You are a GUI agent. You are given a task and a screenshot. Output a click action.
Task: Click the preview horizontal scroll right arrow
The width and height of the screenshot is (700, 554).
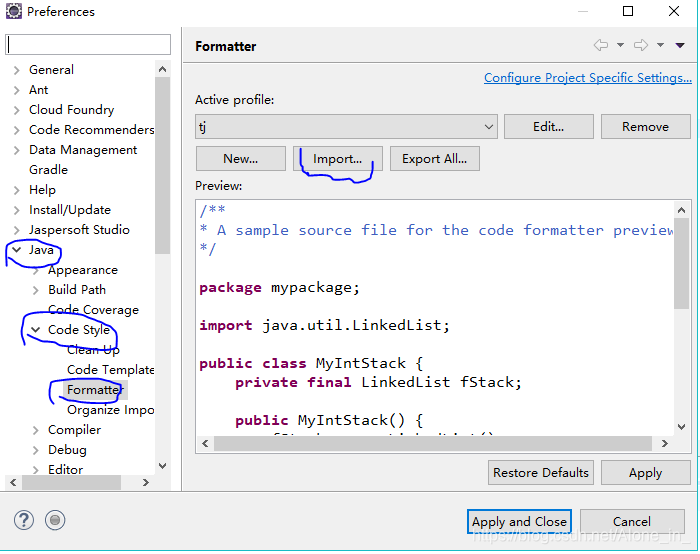point(665,443)
